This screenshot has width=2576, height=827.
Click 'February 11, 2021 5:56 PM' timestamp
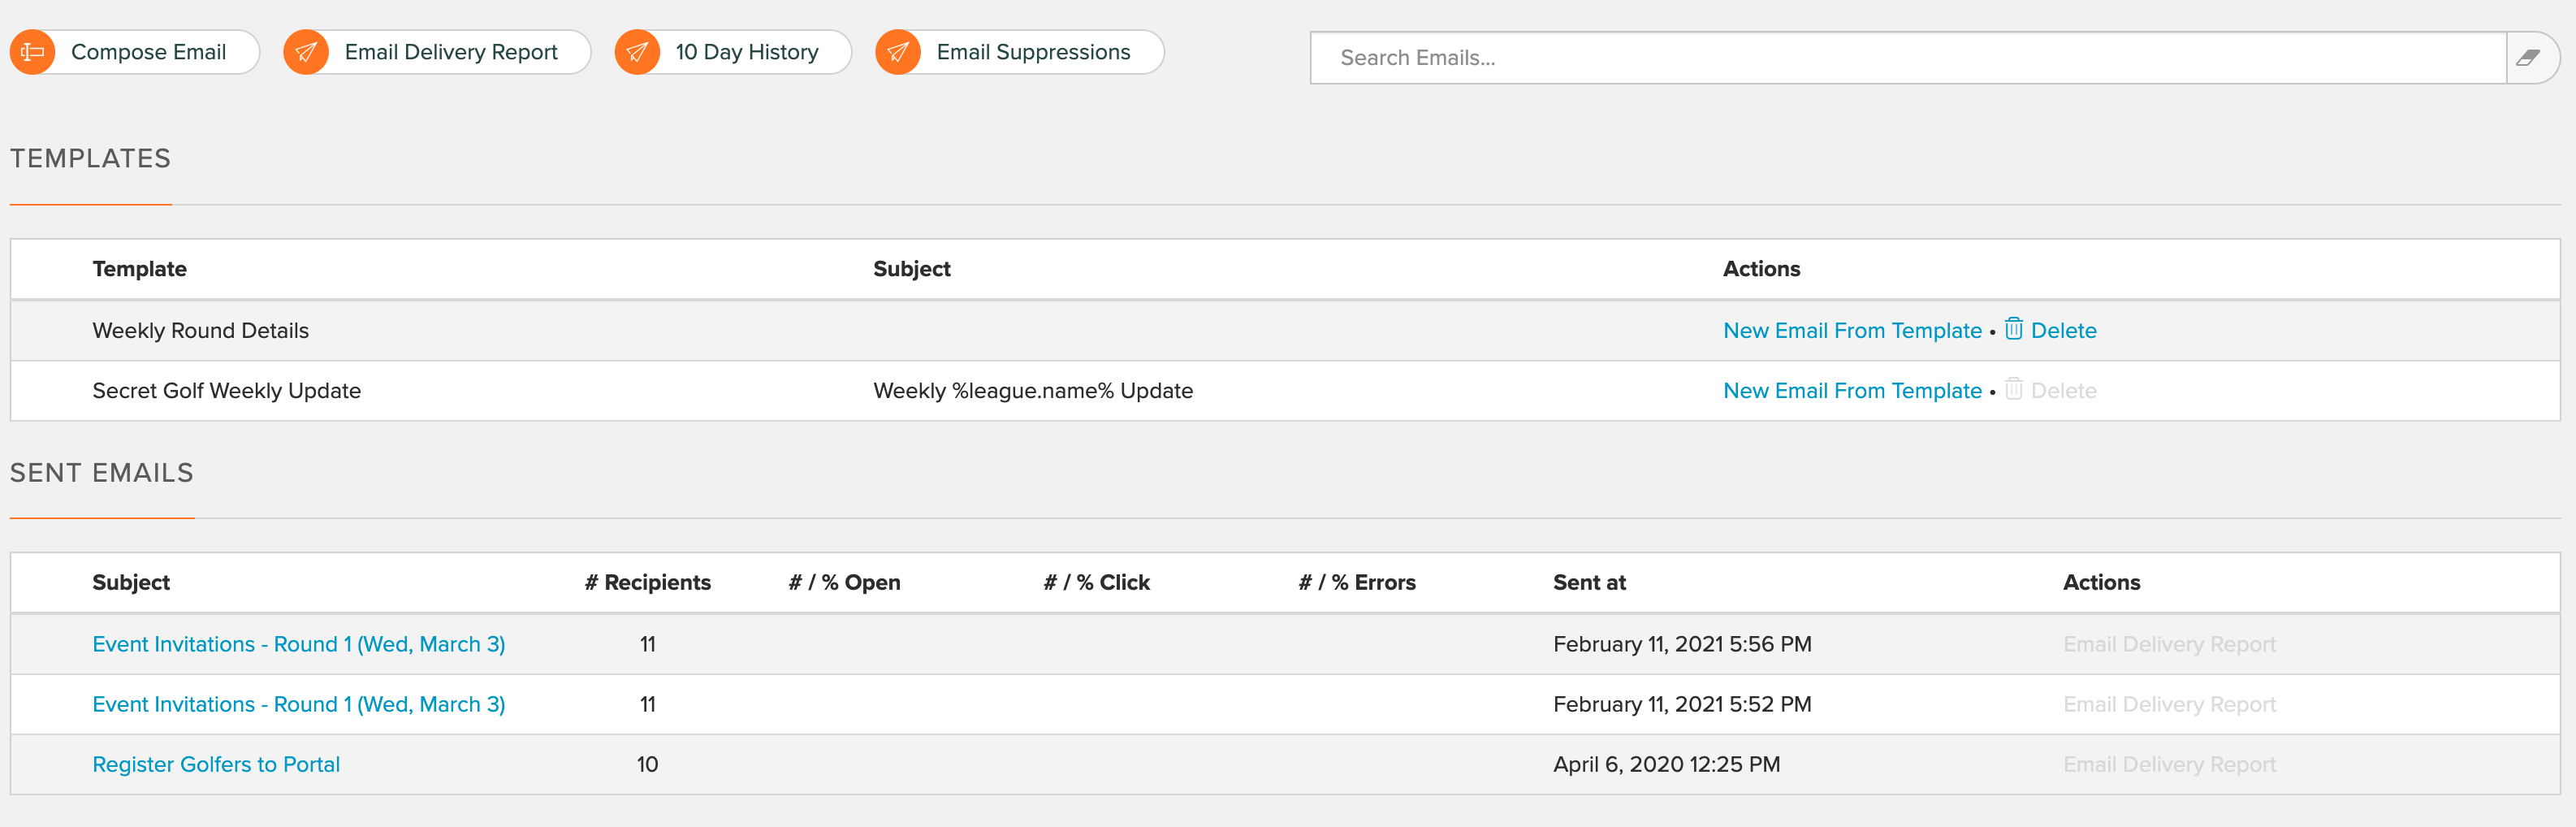(1682, 645)
